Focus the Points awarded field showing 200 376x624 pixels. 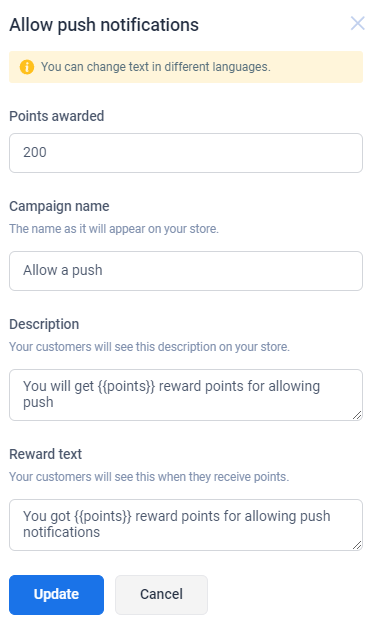[186, 153]
